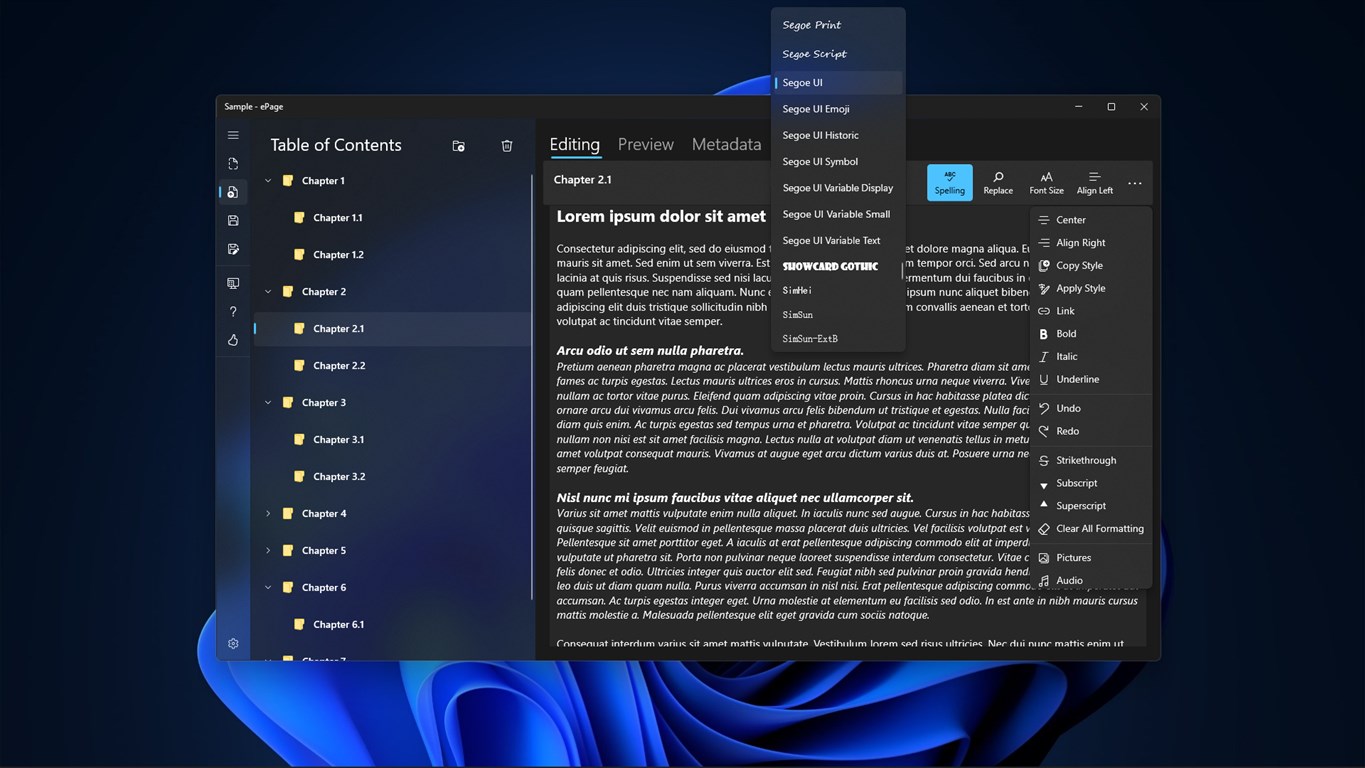Click the three-dot more options button
1365x768 pixels.
(x=1135, y=183)
